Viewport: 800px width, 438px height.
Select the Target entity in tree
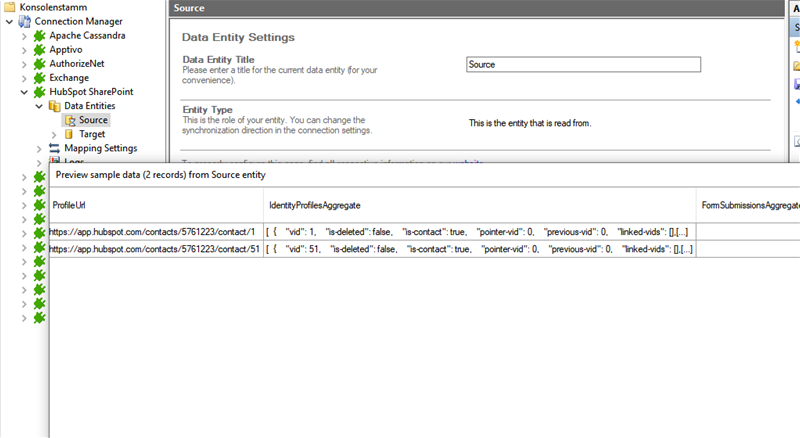92,134
